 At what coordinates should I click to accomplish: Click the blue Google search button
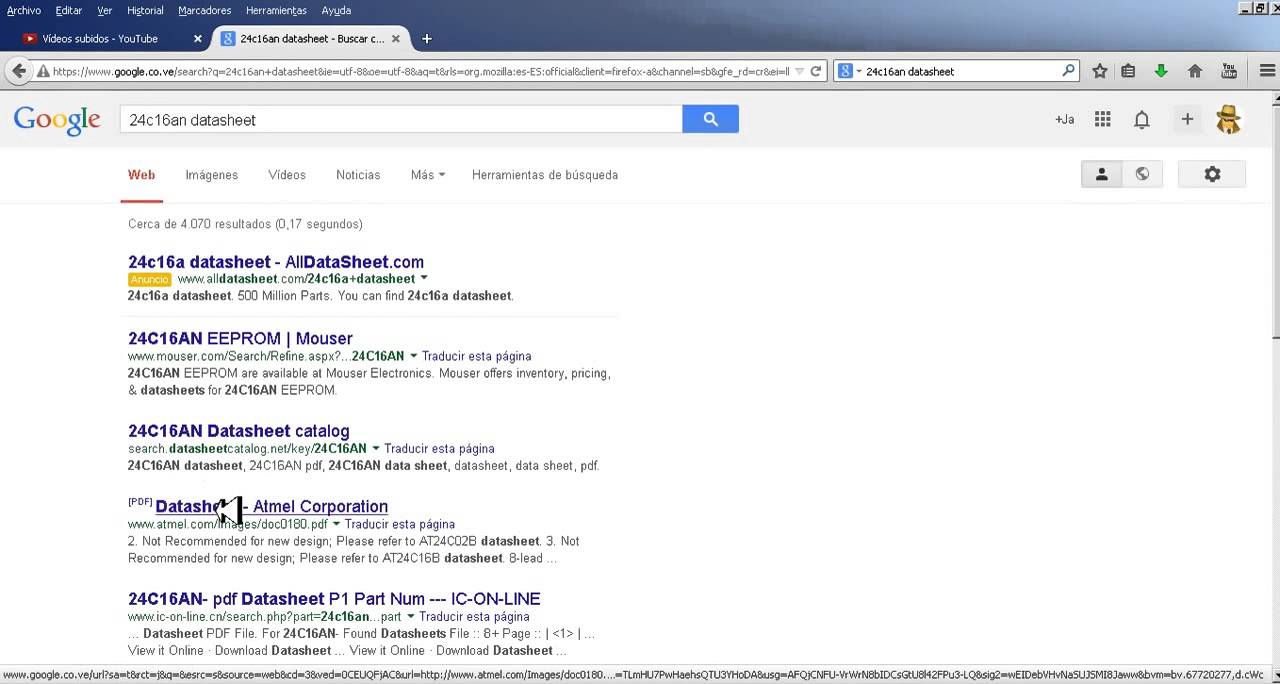[710, 119]
